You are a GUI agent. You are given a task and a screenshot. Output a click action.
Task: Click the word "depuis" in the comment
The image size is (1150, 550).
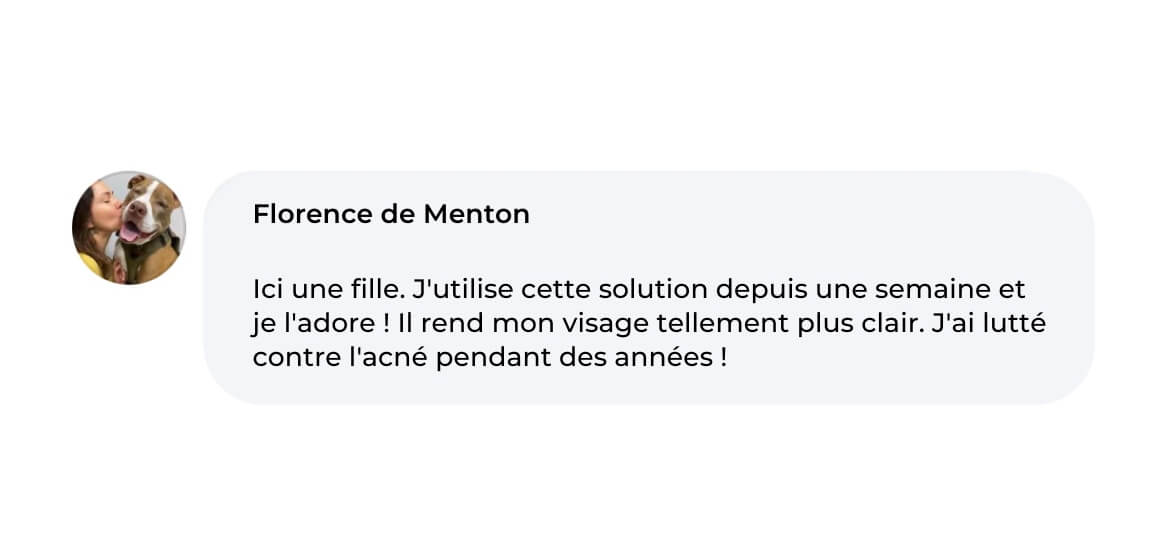point(762,291)
